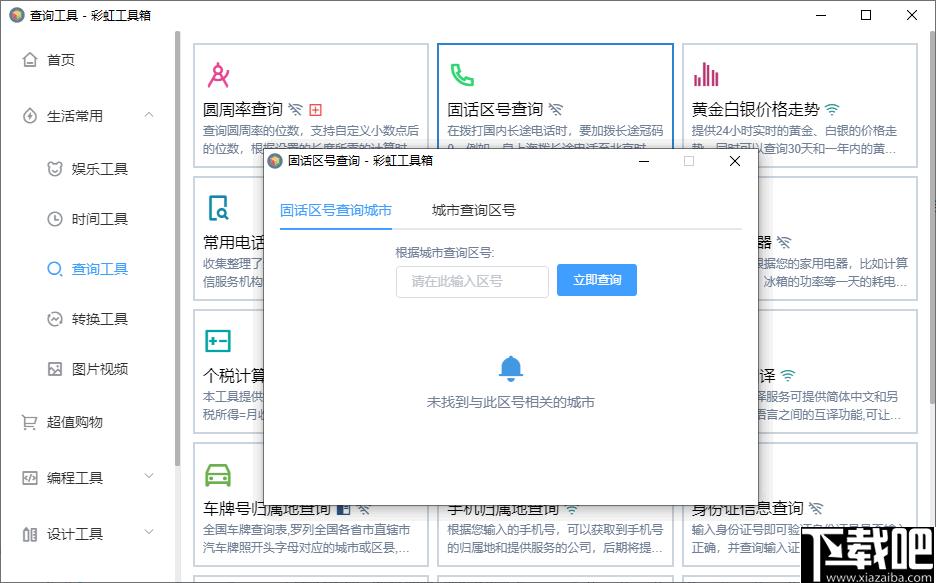The height and width of the screenshot is (583, 936).
Task: Click the red plus icon beside 圆周率查询
Action: coord(315,109)
